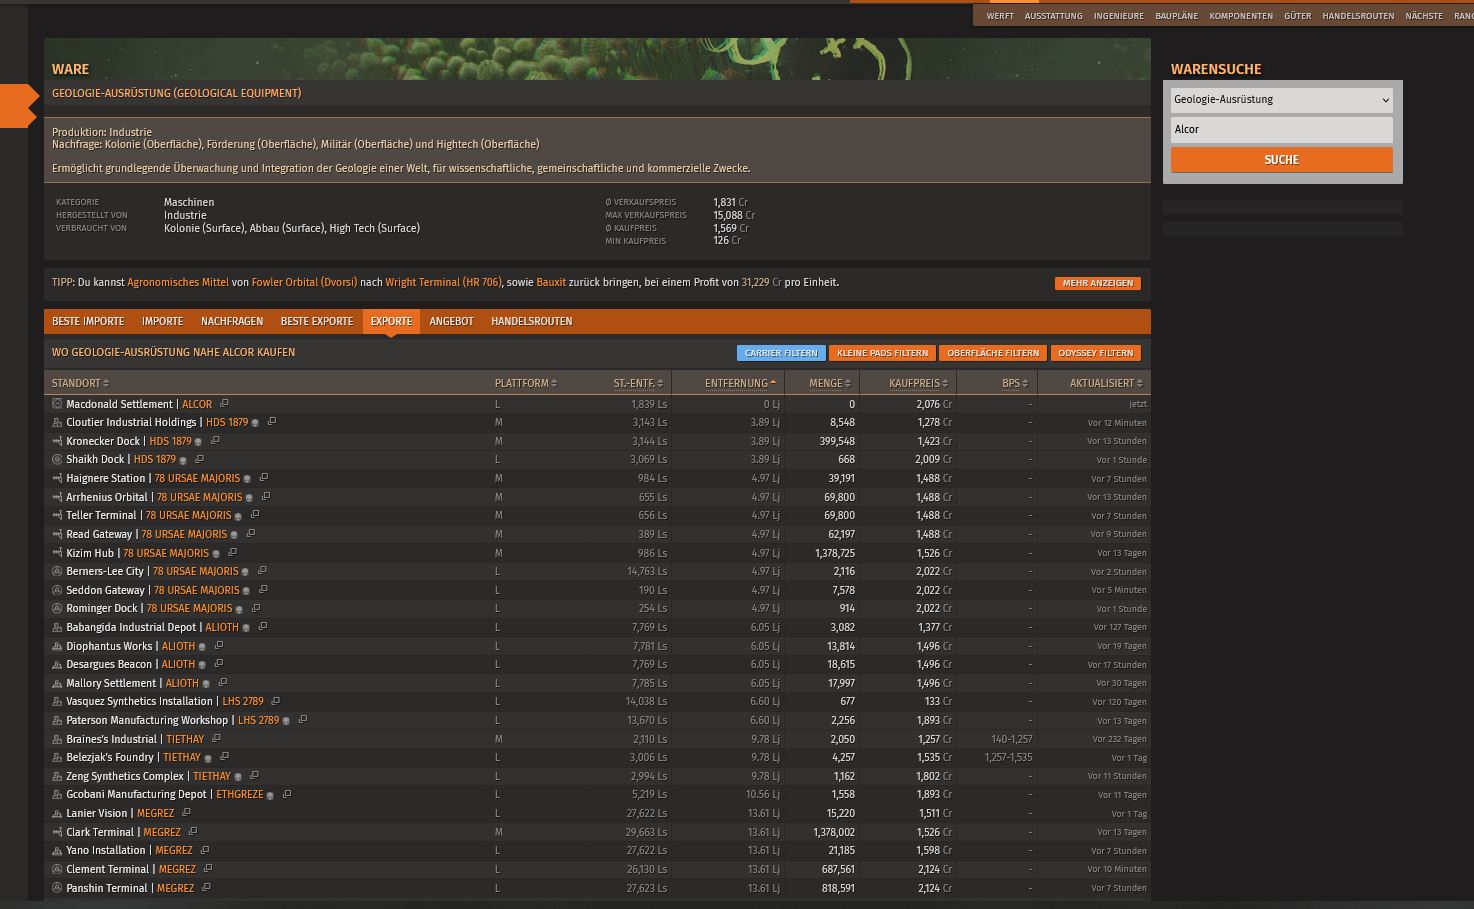The height and width of the screenshot is (909, 1474).
Task: Enable the Odyssey Filtern filter
Action: (1095, 353)
